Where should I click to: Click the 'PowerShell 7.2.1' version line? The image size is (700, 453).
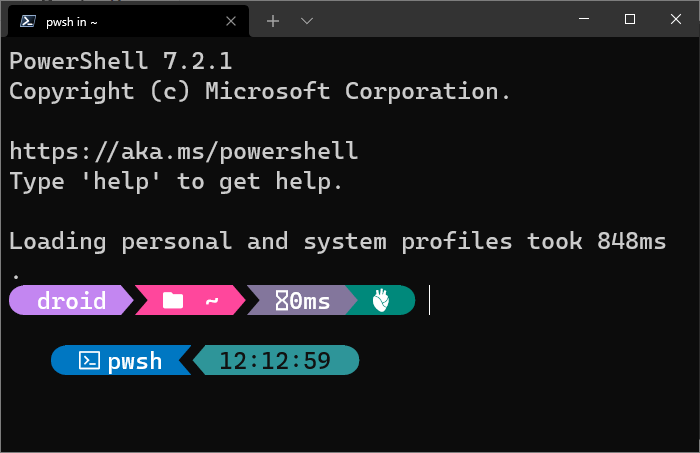pos(121,61)
